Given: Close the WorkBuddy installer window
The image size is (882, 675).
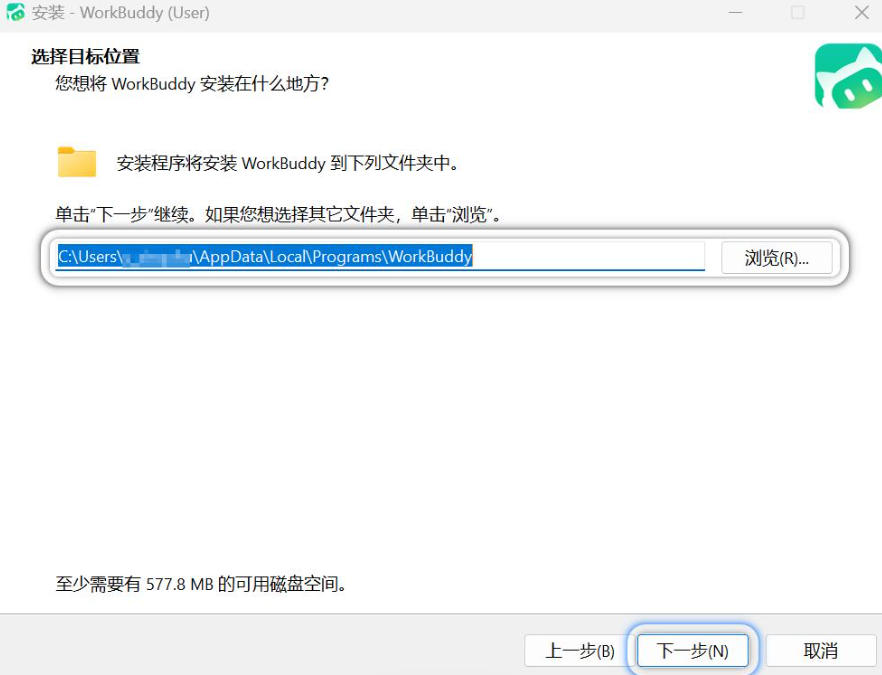Looking at the screenshot, I should click(862, 12).
